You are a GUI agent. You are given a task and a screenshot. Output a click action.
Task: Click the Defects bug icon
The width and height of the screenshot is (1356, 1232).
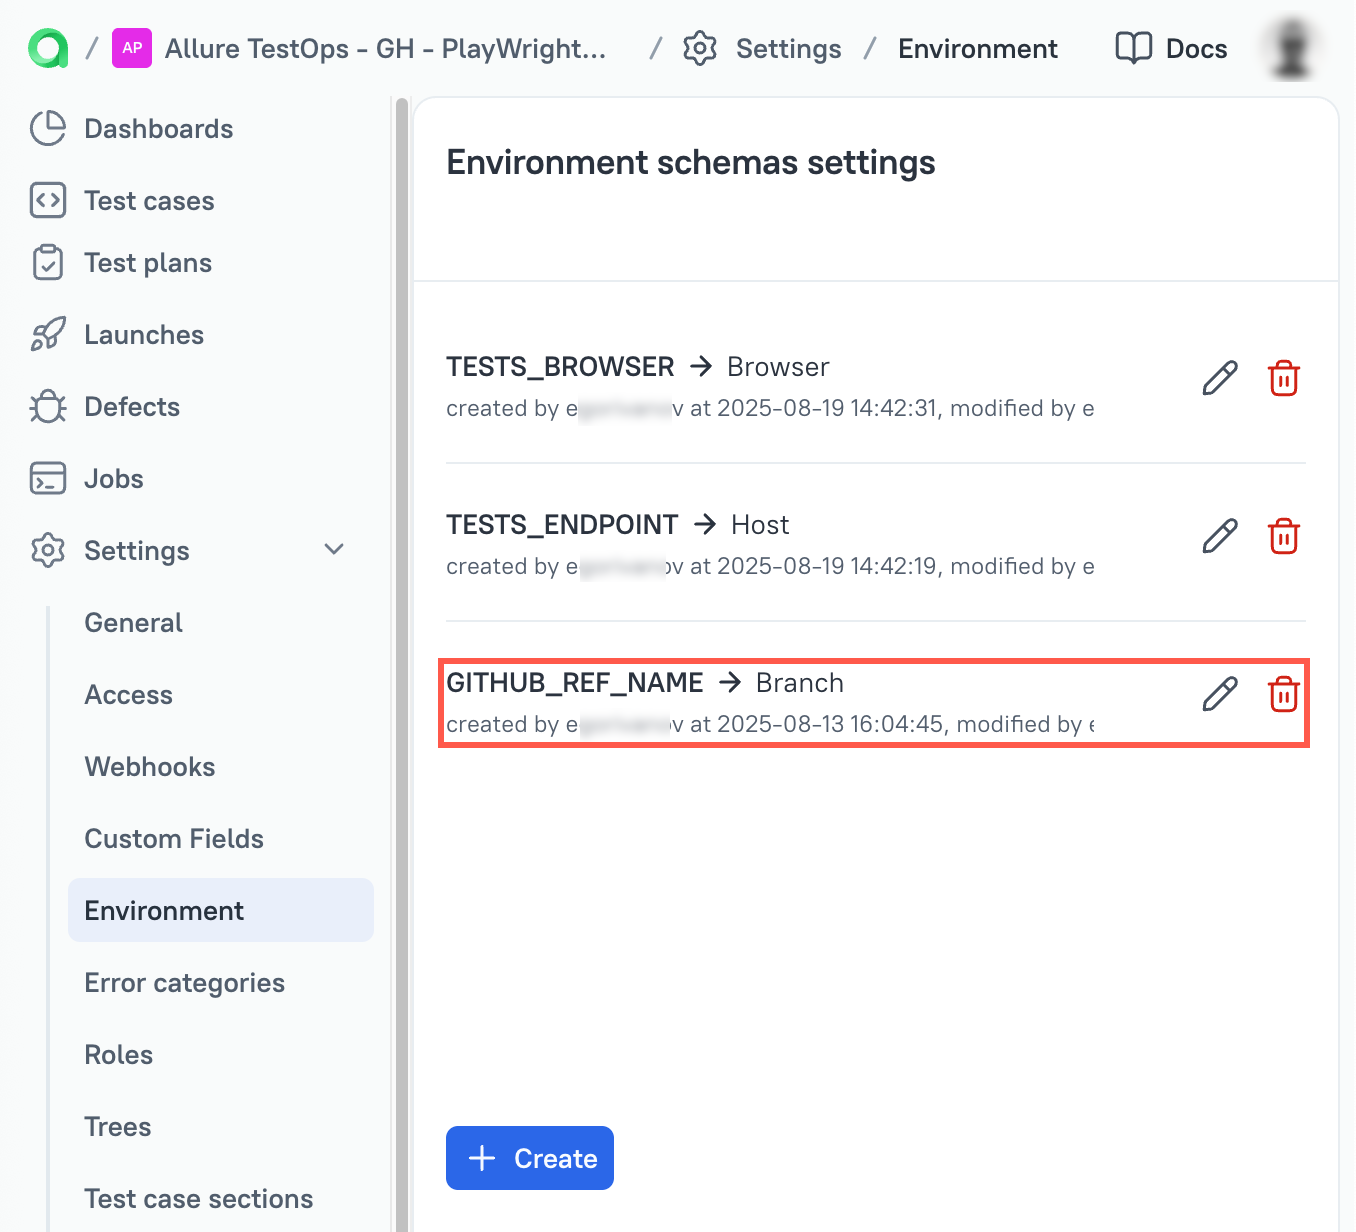(x=47, y=406)
